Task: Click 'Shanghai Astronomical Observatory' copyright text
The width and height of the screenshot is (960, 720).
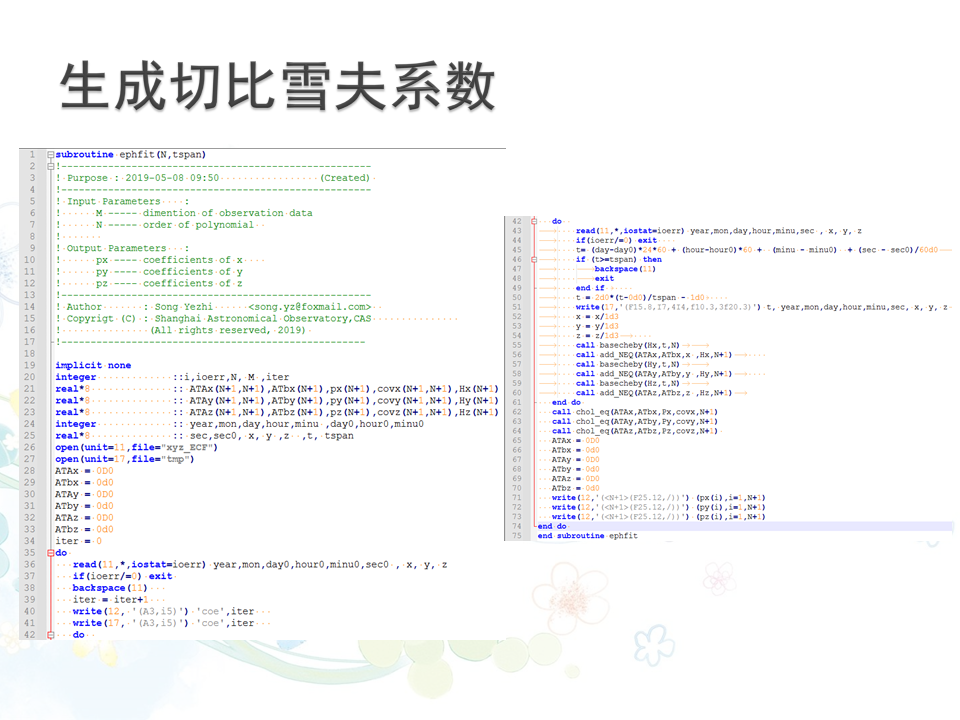Action: [251, 319]
